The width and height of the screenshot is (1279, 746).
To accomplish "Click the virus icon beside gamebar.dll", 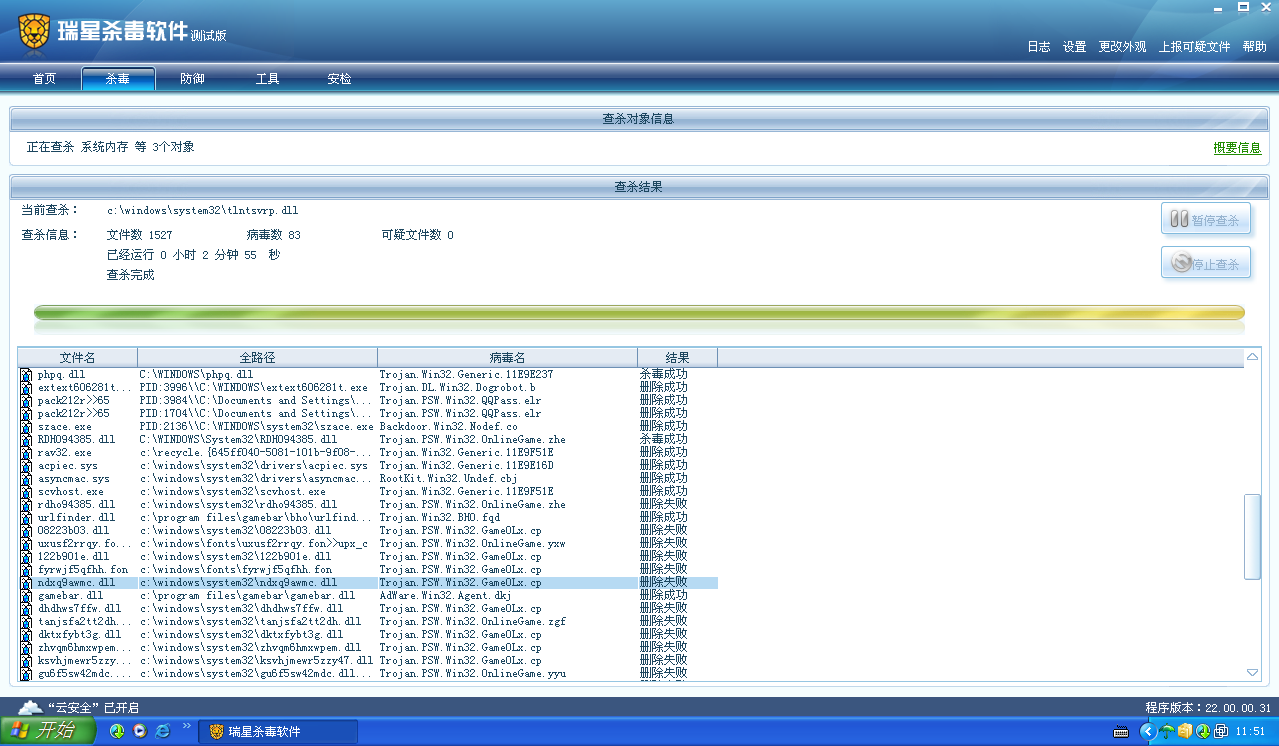I will [x=27, y=595].
